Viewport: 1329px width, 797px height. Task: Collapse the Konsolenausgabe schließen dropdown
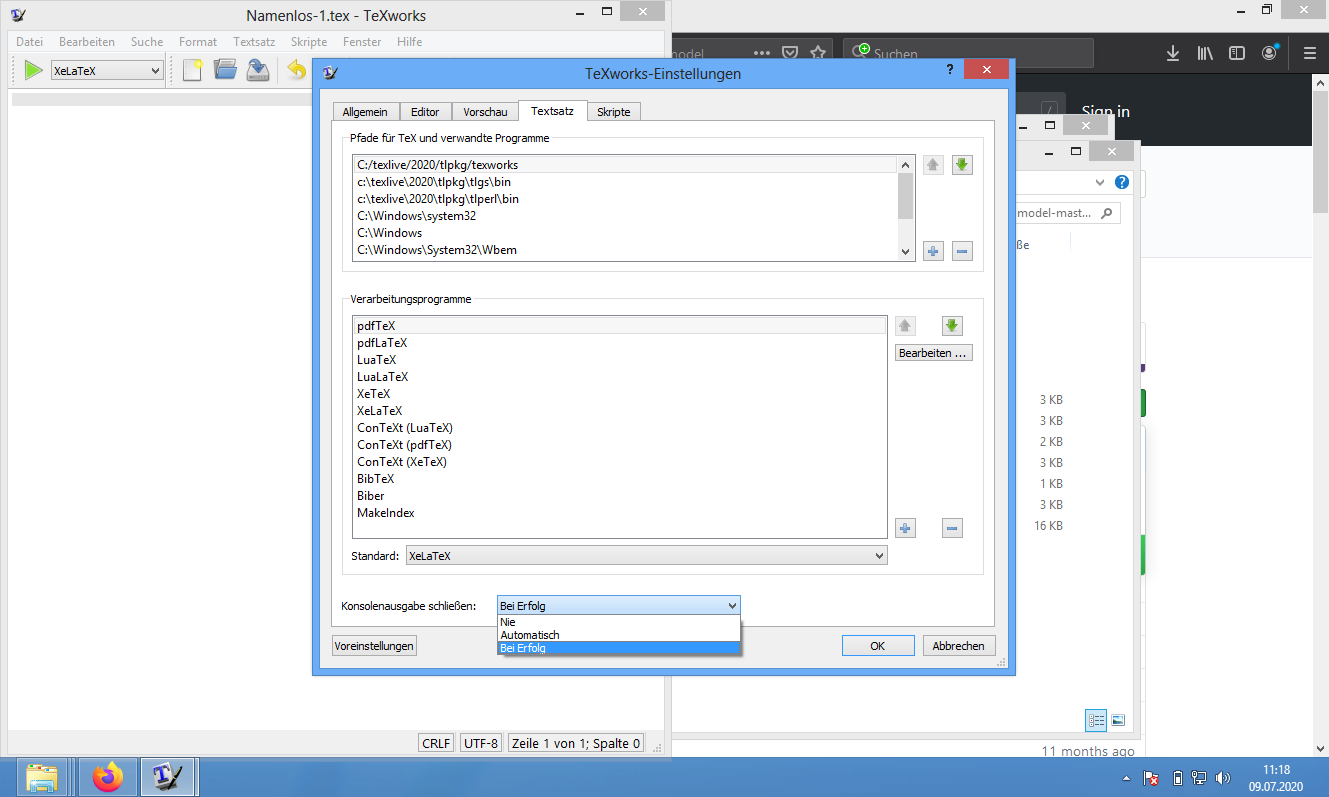point(619,605)
